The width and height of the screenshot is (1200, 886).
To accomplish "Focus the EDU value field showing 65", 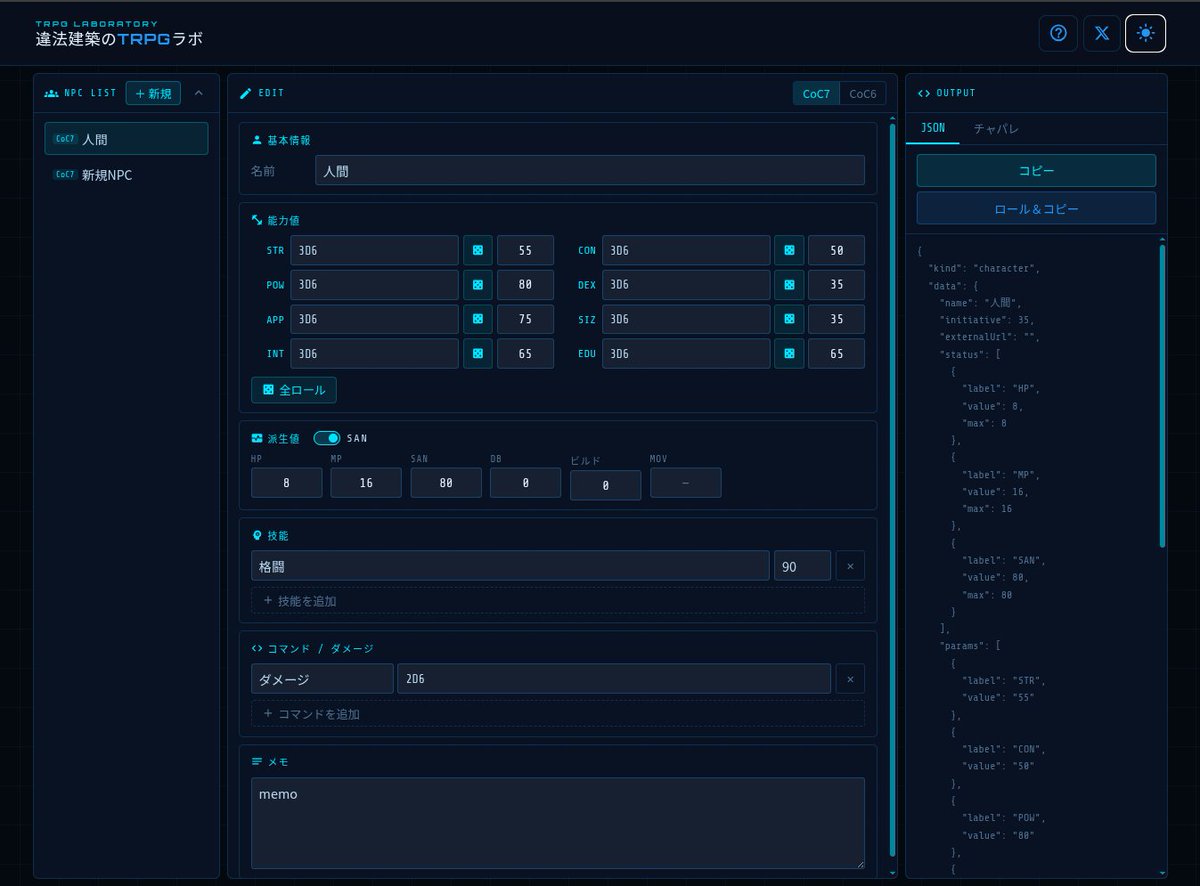I will (836, 354).
